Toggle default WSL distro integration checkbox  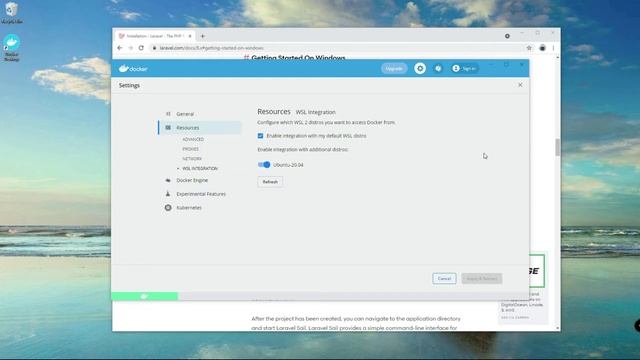click(260, 136)
